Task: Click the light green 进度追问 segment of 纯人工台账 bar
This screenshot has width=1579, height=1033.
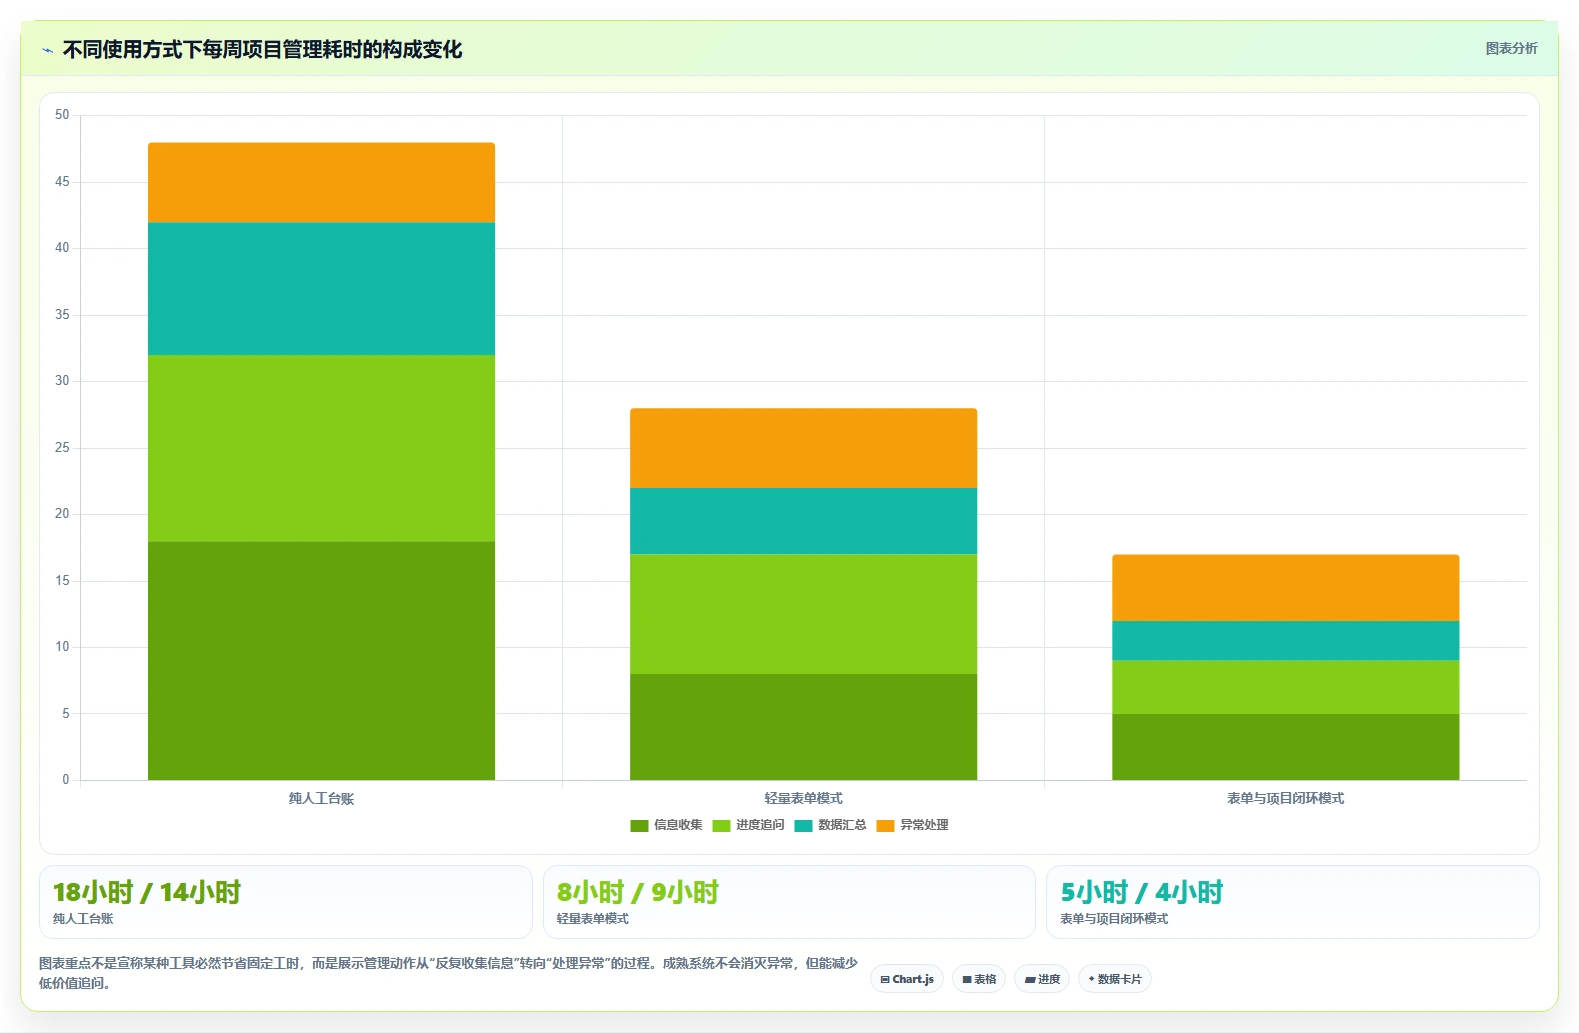Action: (321, 448)
